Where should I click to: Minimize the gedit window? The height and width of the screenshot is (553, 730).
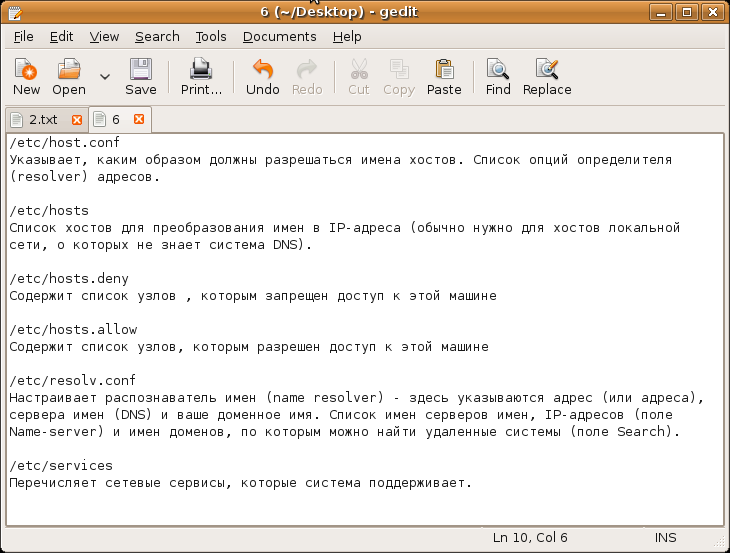pyautogui.click(x=661, y=12)
